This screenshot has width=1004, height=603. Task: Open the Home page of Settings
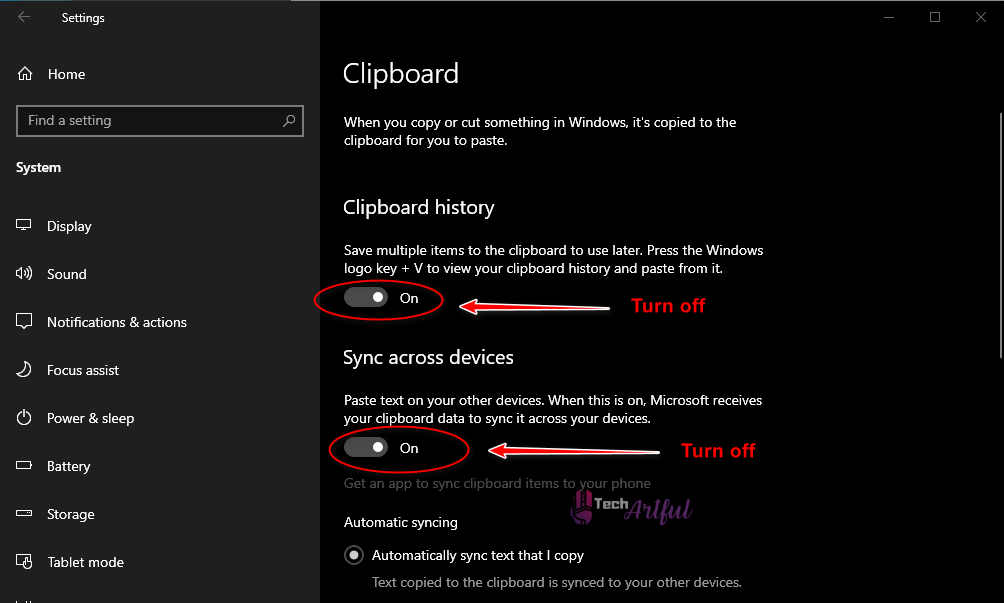[x=50, y=73]
